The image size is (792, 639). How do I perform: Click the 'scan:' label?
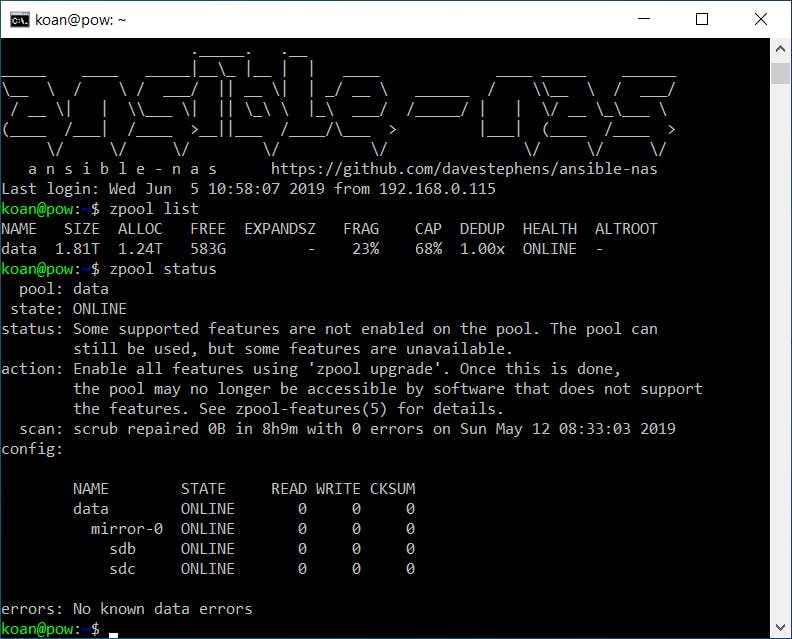[x=41, y=429]
